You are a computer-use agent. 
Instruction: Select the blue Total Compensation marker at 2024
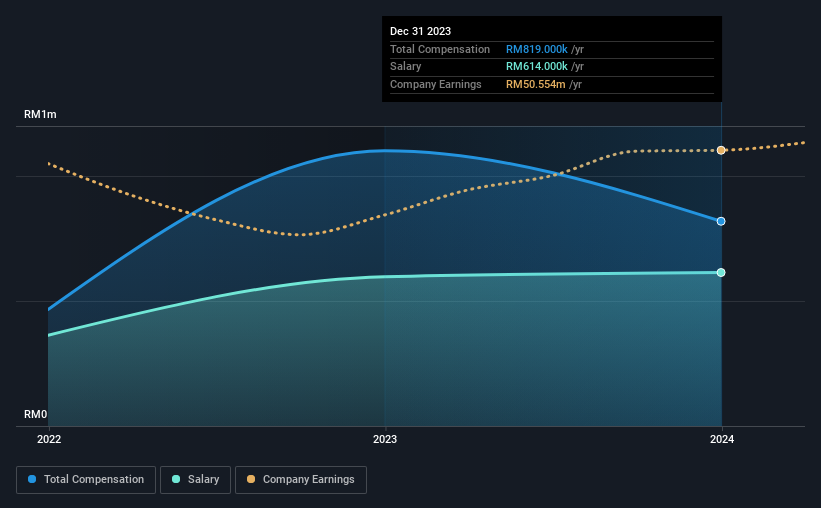click(721, 222)
